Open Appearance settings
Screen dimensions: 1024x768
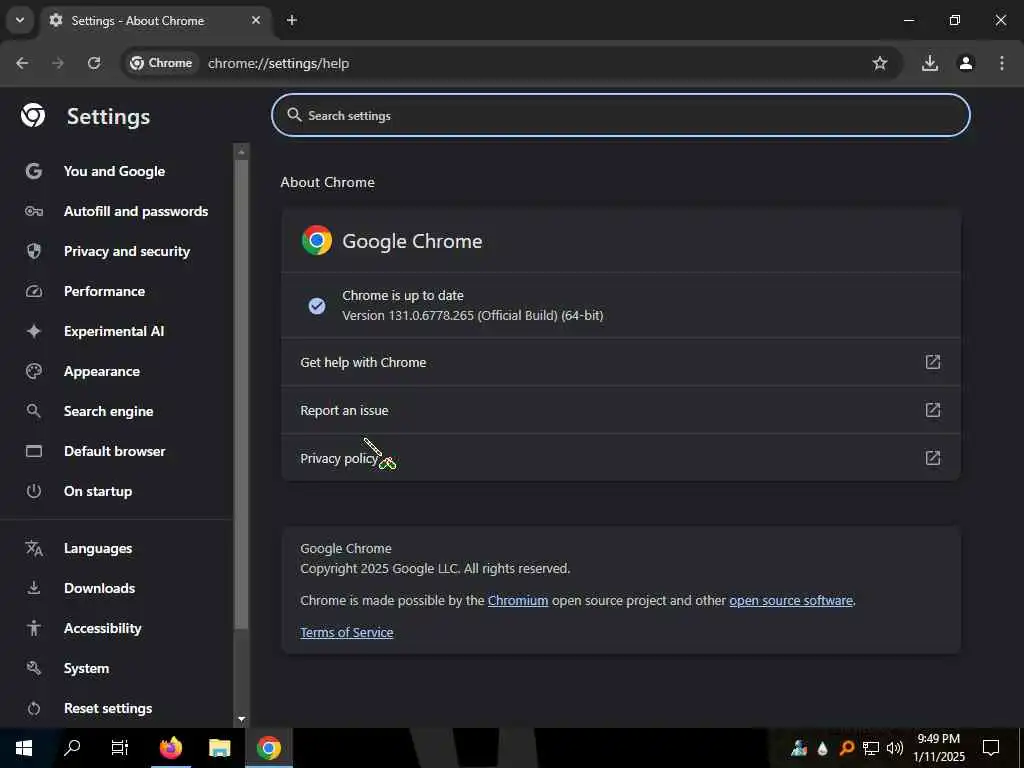point(102,371)
